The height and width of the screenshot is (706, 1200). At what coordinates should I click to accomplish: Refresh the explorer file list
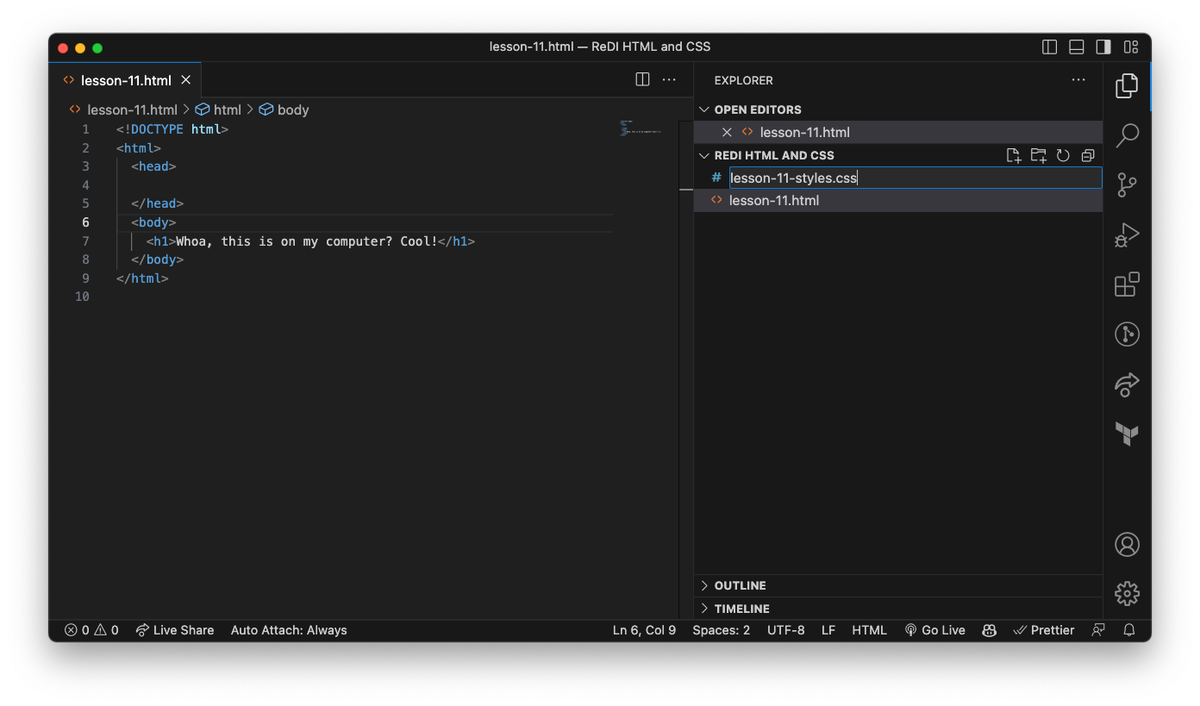pyautogui.click(x=1063, y=155)
